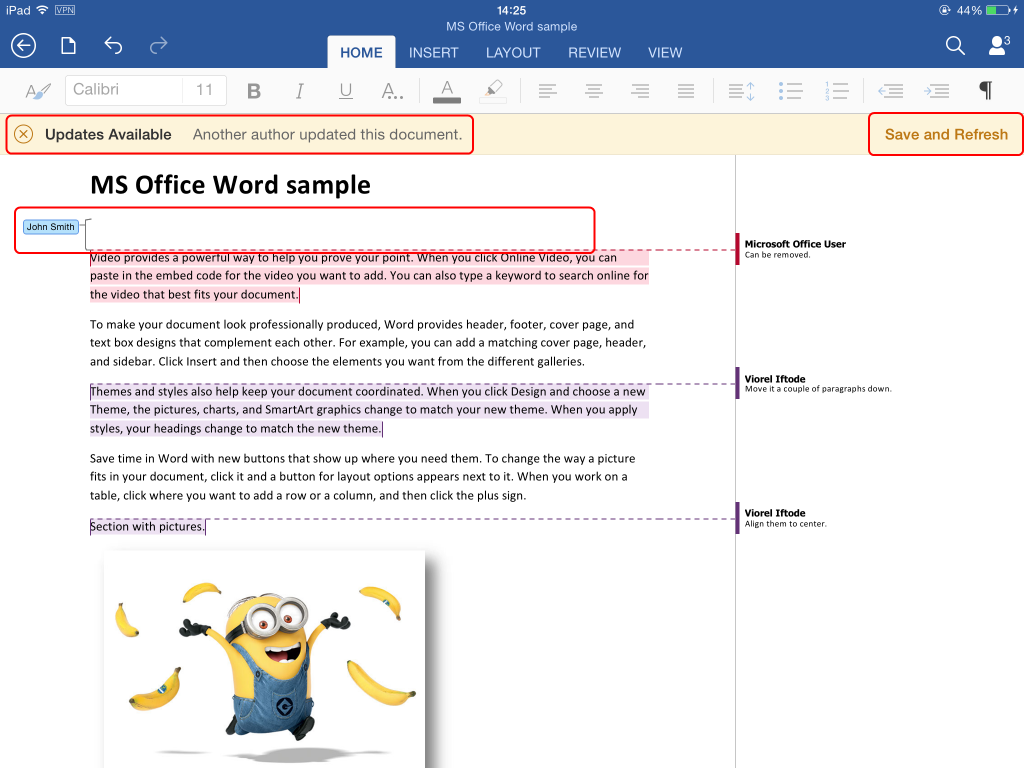Choose the font color swatch
The image size is (1024, 768).
pyautogui.click(x=446, y=91)
